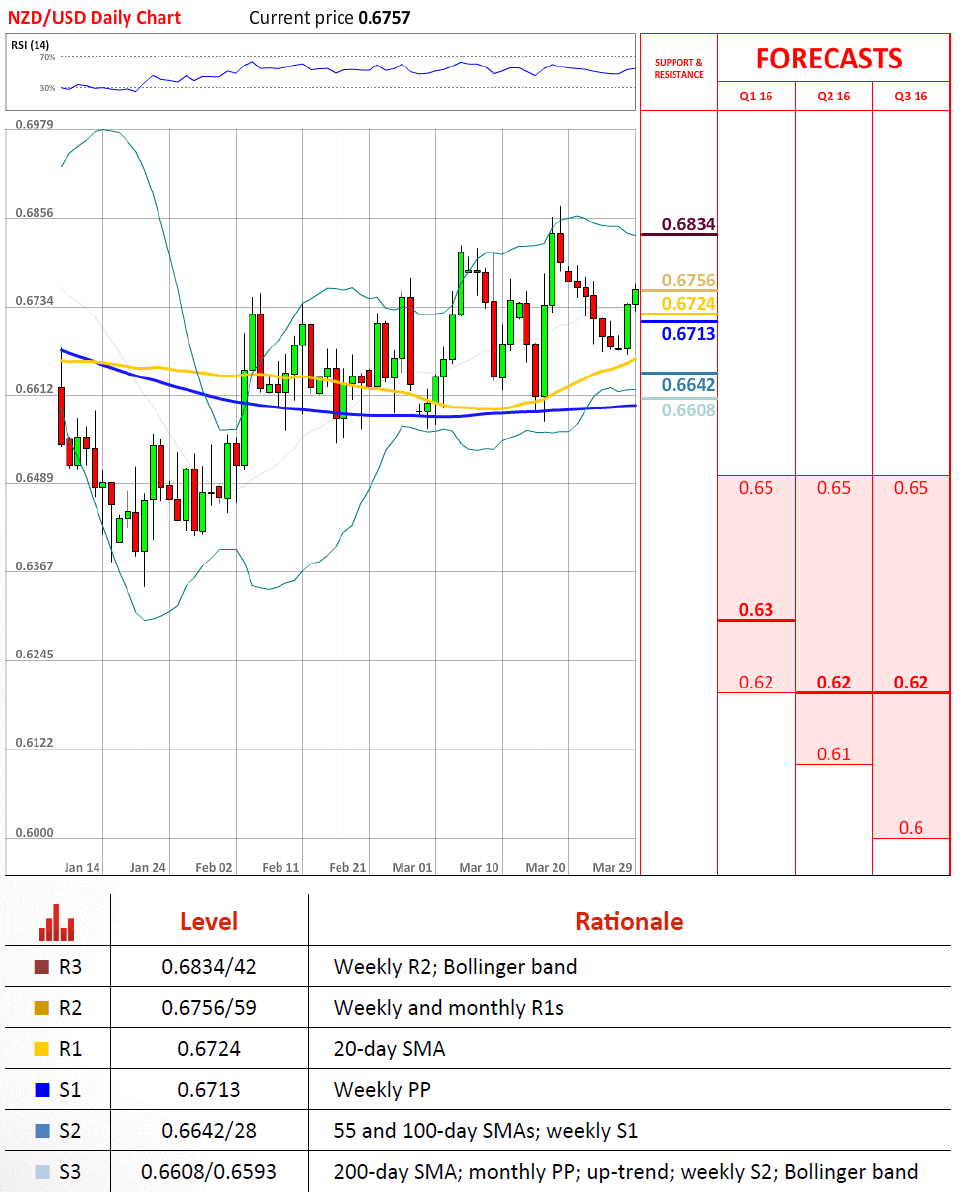Click the Current price 0.6757 text
Image resolution: width=963 pixels, height=1192 pixels.
(x=330, y=17)
